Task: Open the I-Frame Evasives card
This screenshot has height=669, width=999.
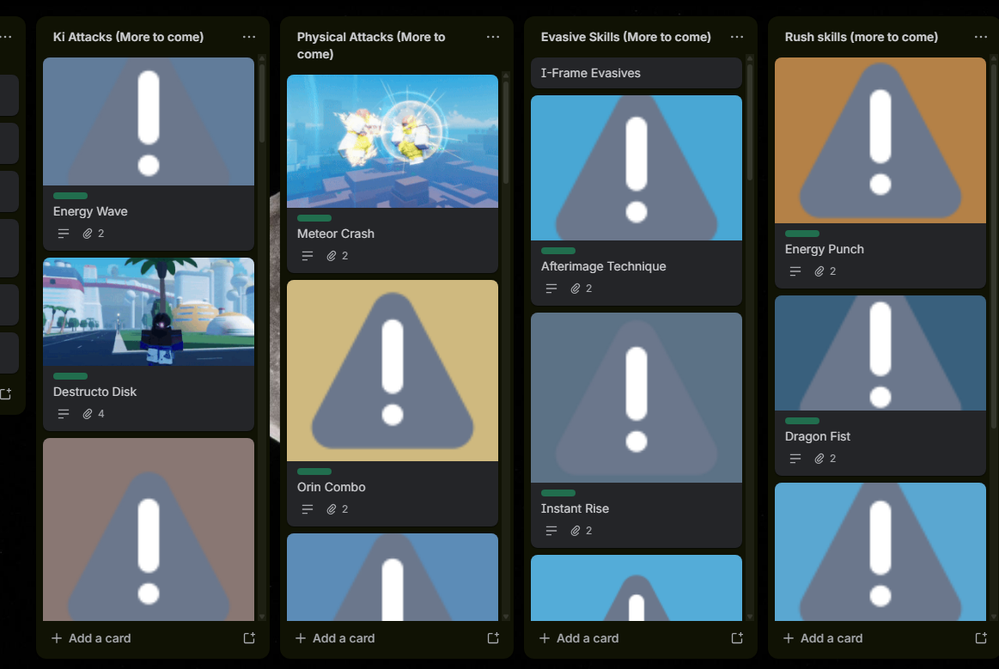Action: [636, 73]
